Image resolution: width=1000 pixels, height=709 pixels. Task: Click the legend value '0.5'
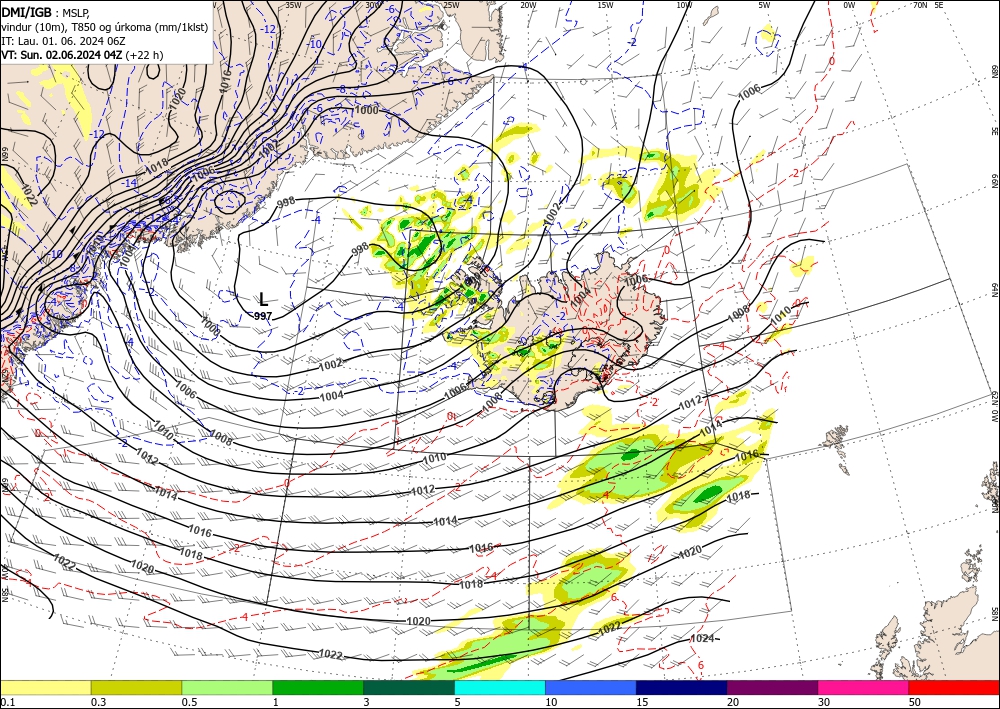coord(190,702)
